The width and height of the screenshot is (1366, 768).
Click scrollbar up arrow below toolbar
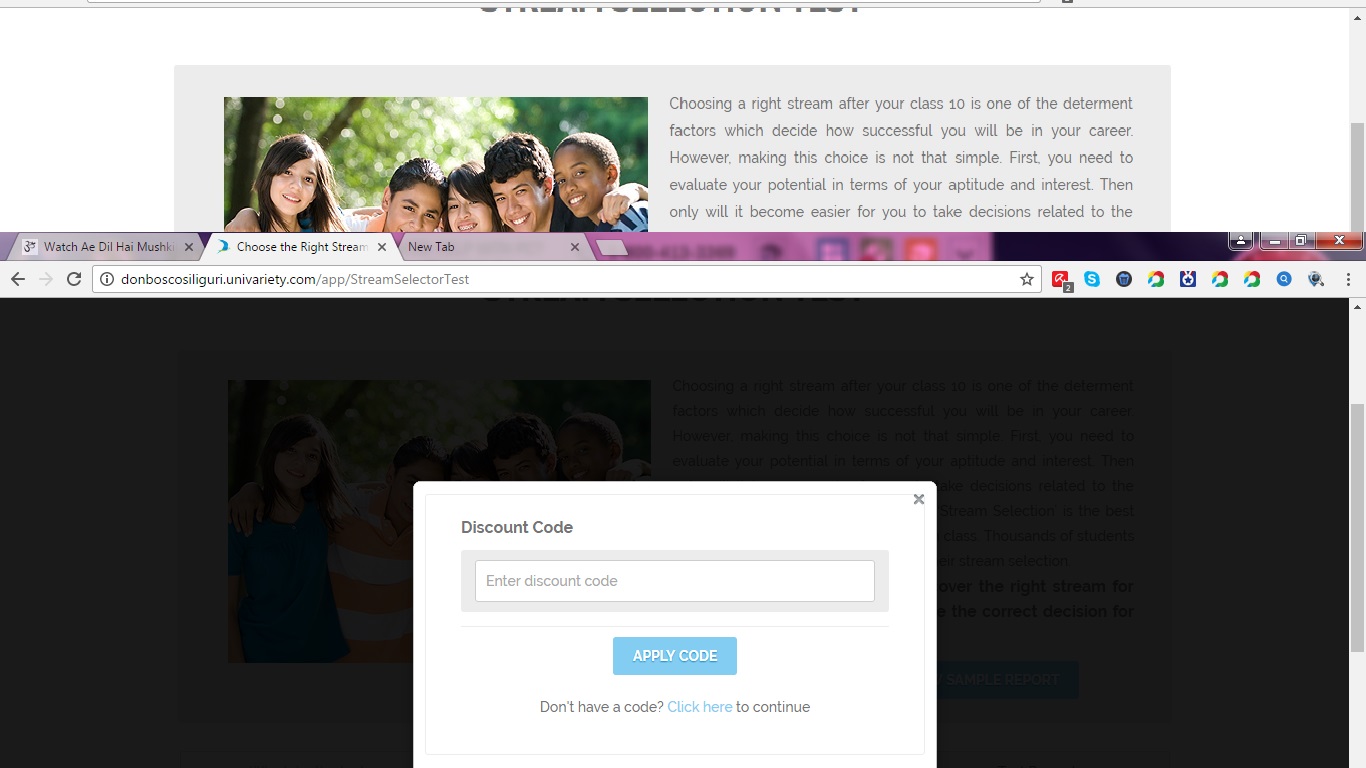(x=1357, y=306)
